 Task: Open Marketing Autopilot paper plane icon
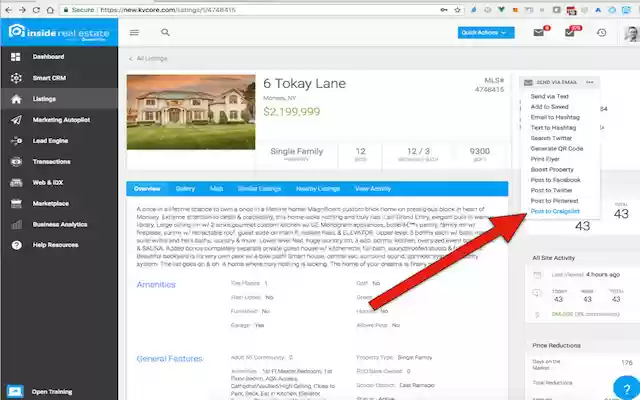point(16,120)
